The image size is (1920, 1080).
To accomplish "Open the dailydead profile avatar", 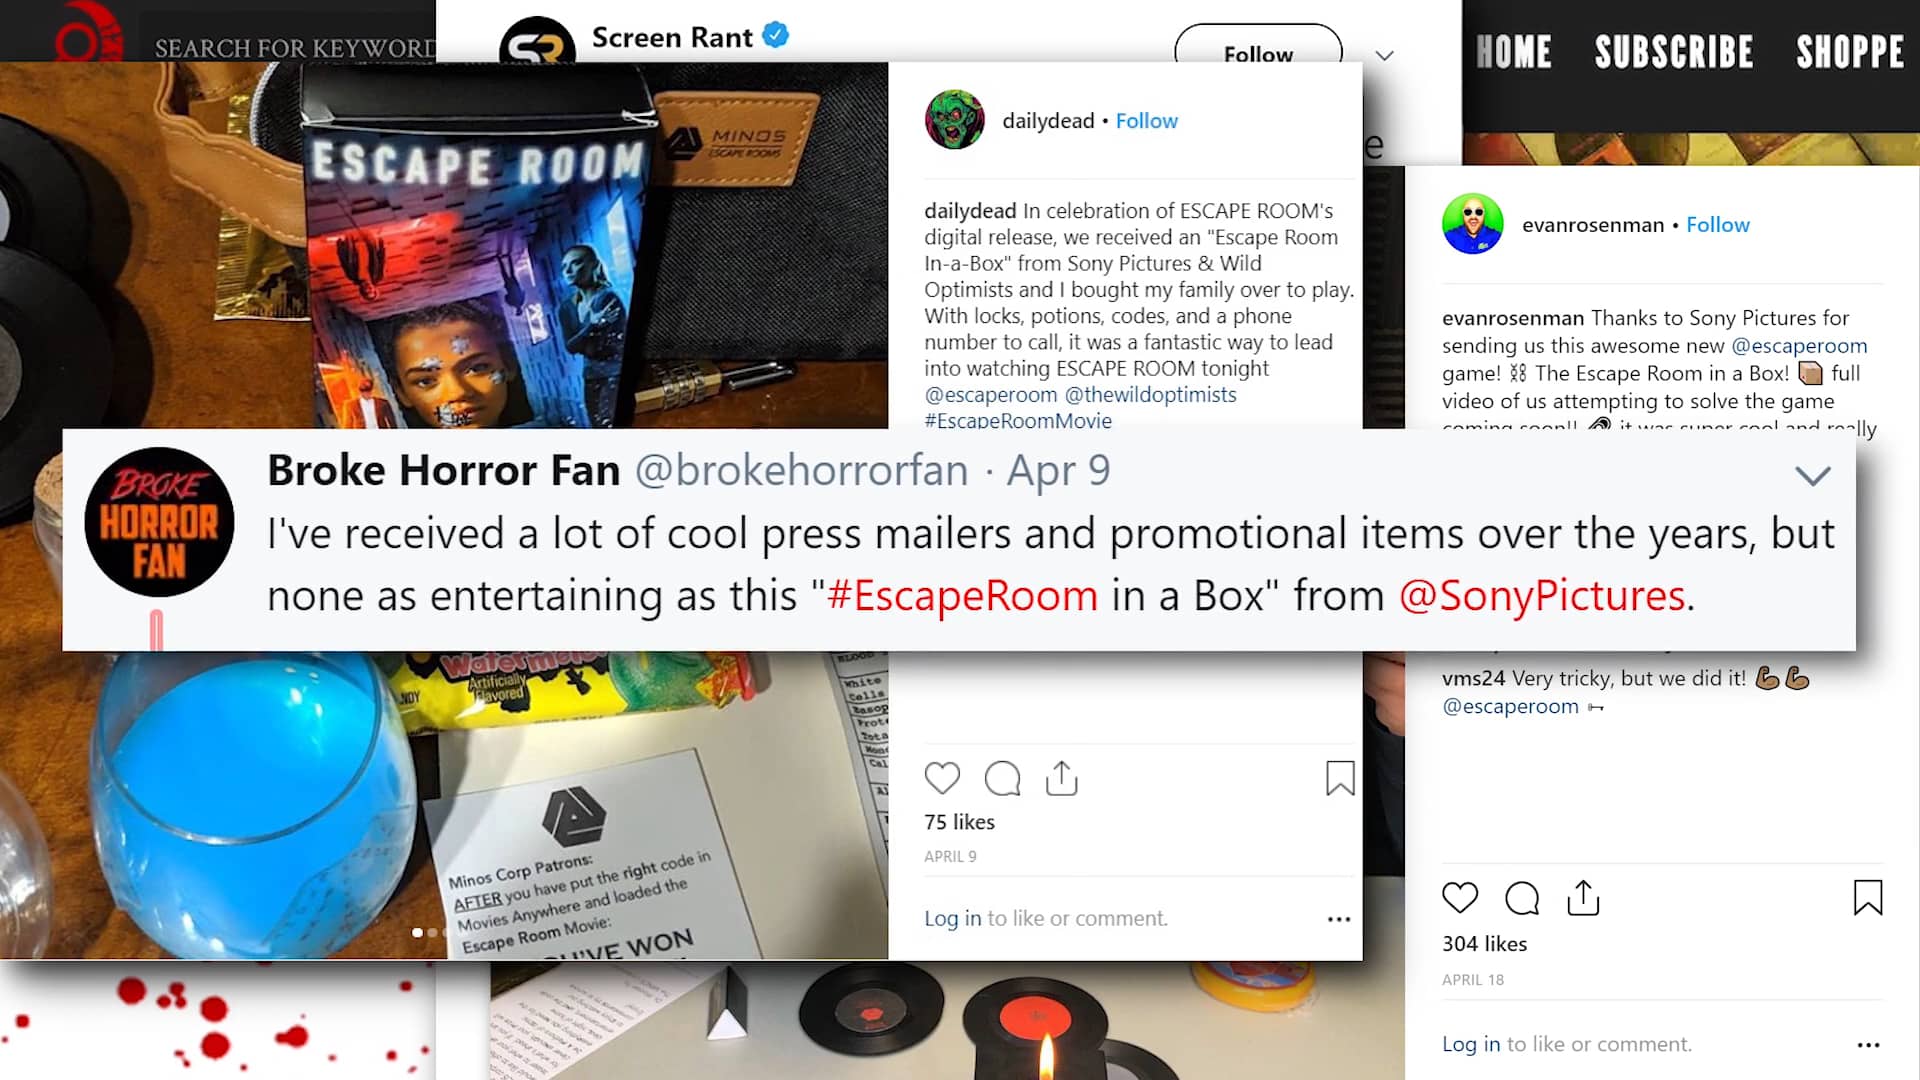I will click(954, 120).
